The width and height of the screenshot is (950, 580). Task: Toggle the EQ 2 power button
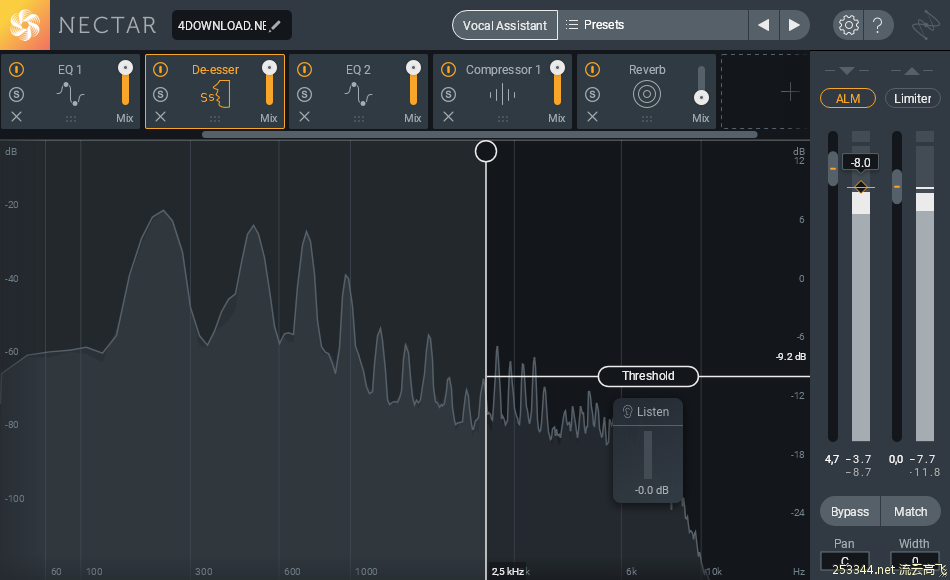[x=305, y=70]
